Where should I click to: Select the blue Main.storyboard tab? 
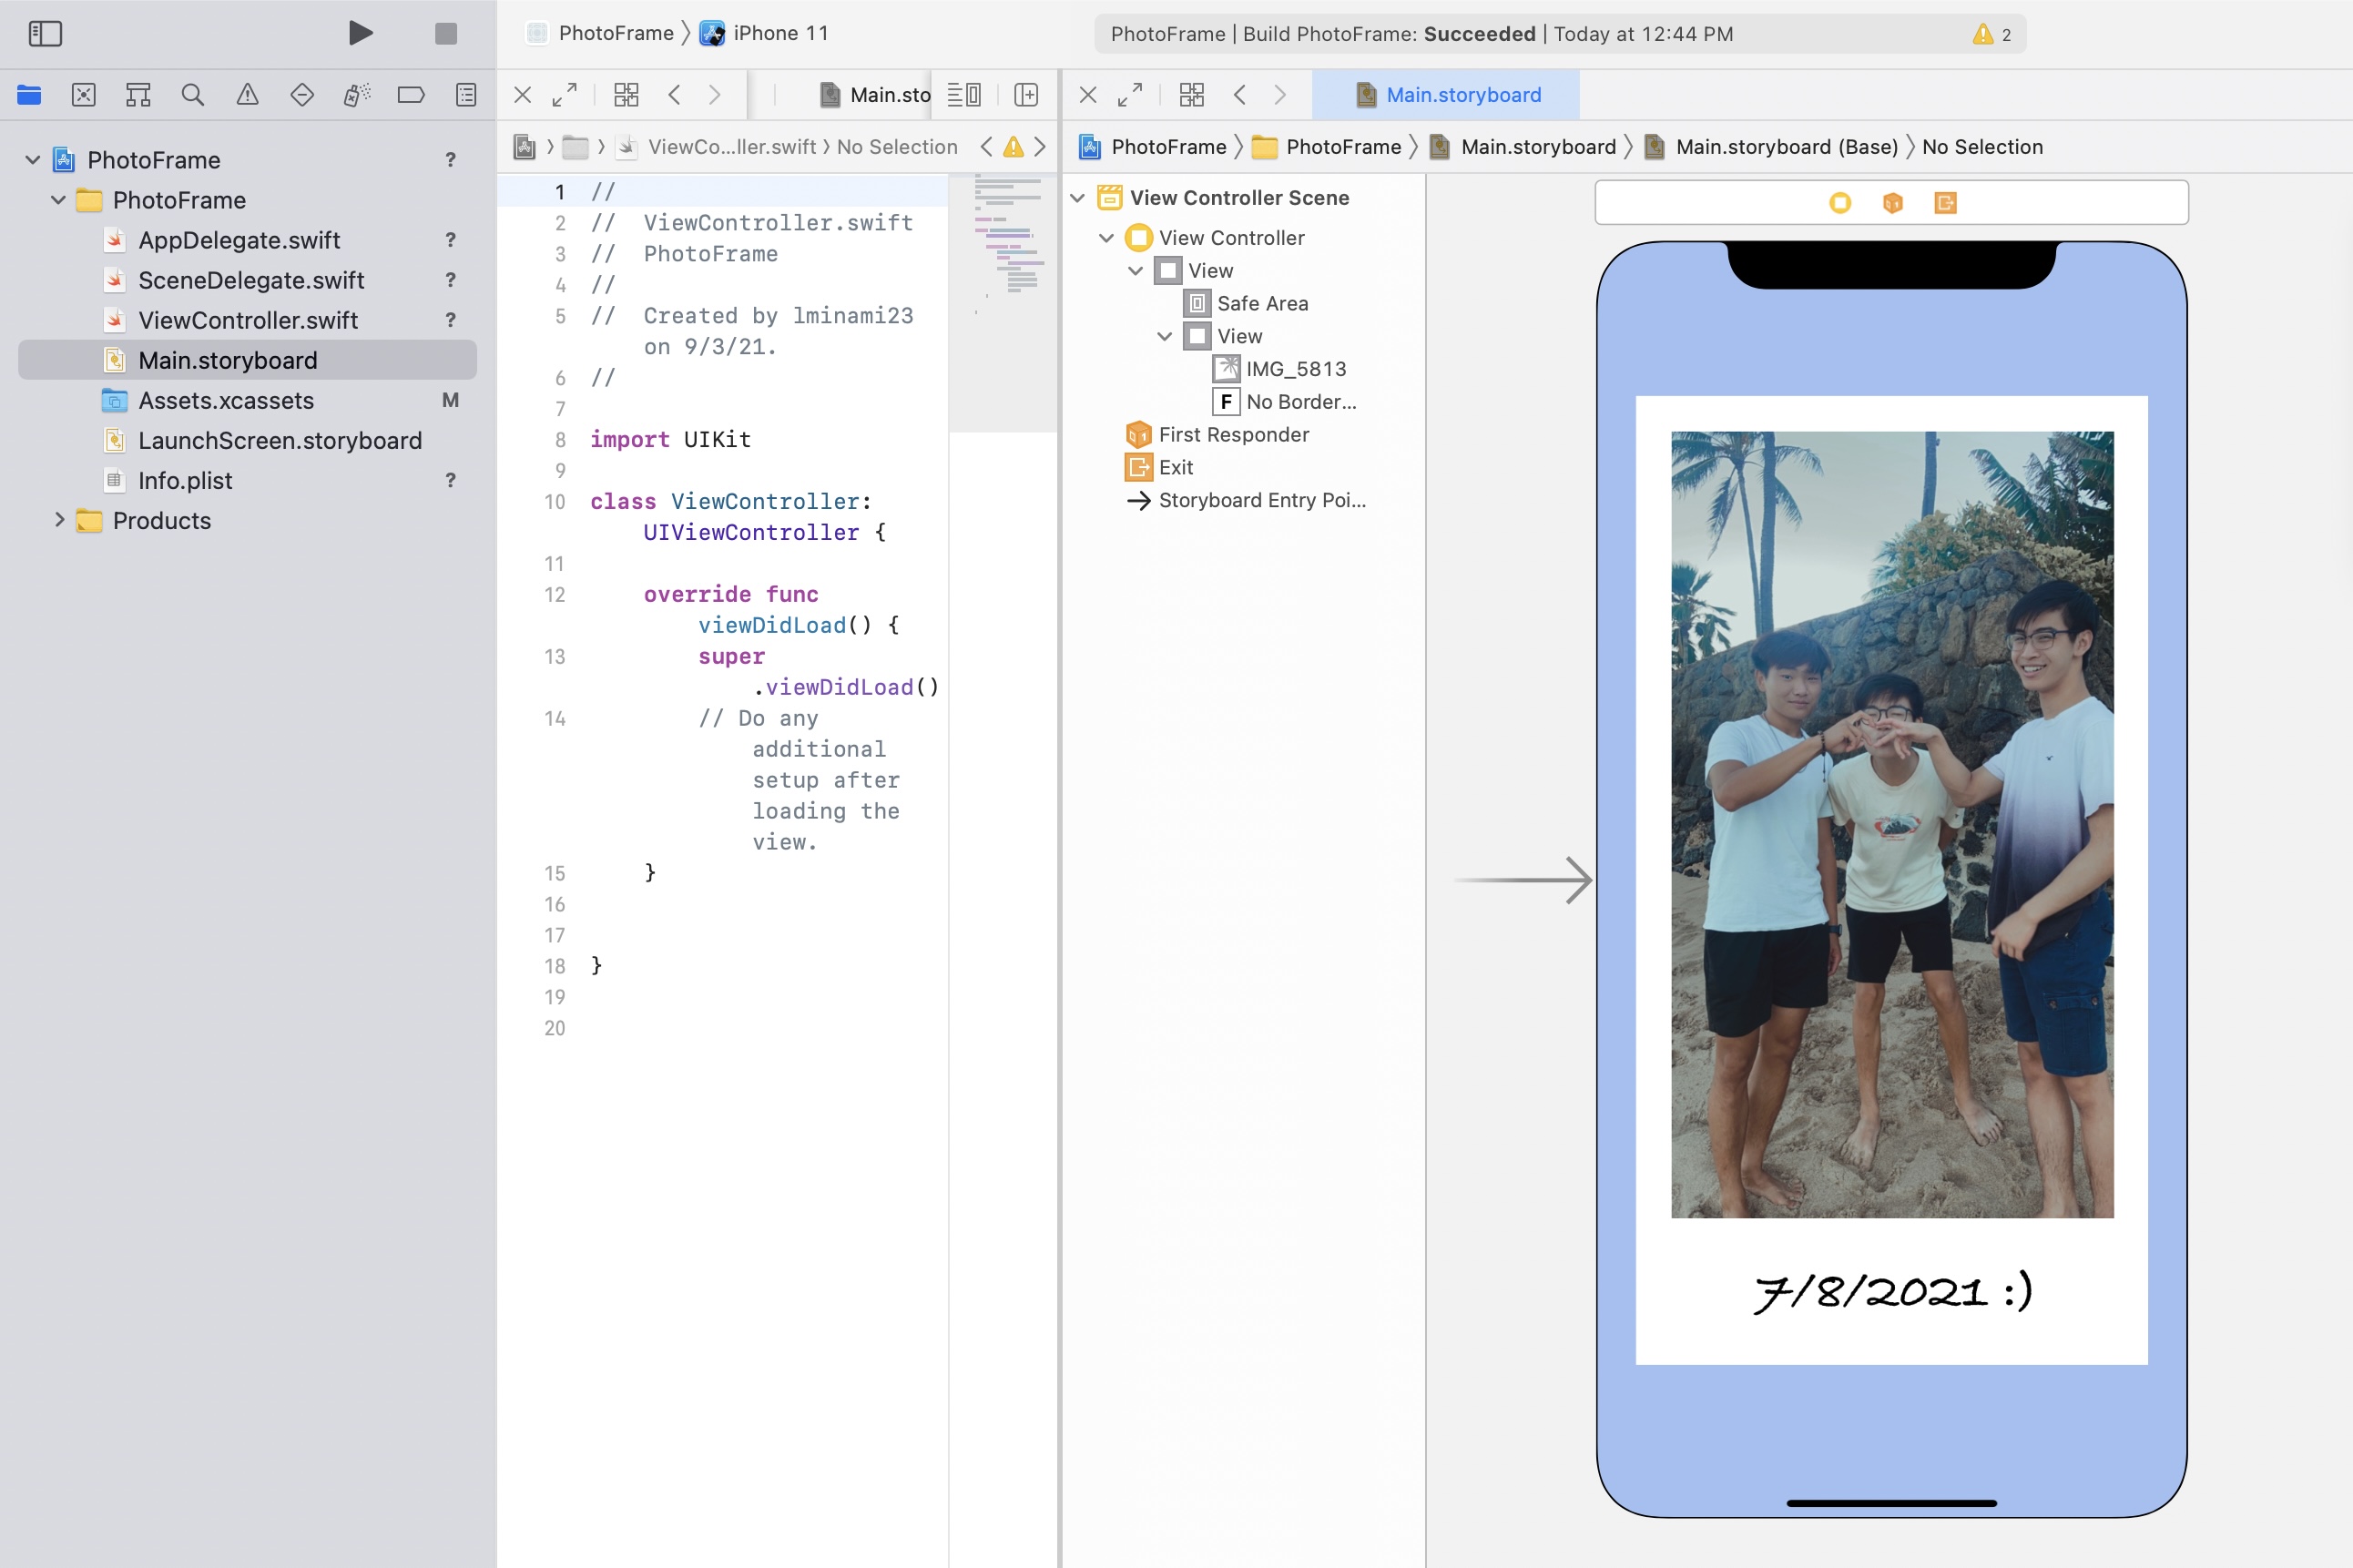pyautogui.click(x=1446, y=95)
